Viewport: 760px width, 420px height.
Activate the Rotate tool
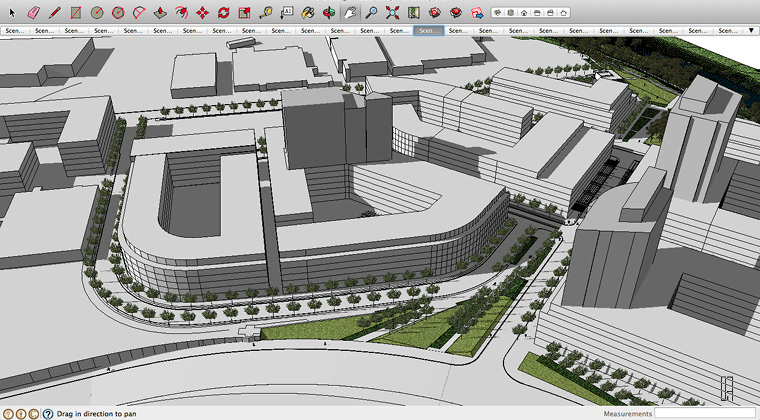pos(223,13)
